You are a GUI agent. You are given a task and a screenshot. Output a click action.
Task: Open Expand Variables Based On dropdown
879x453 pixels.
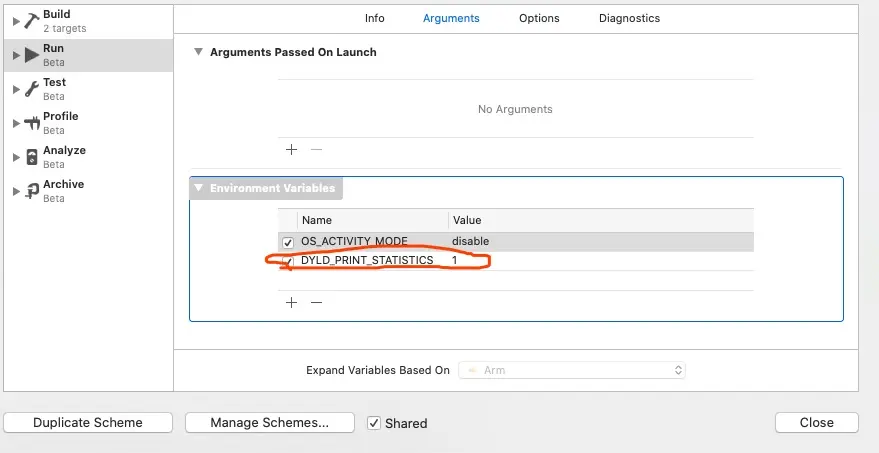572,370
